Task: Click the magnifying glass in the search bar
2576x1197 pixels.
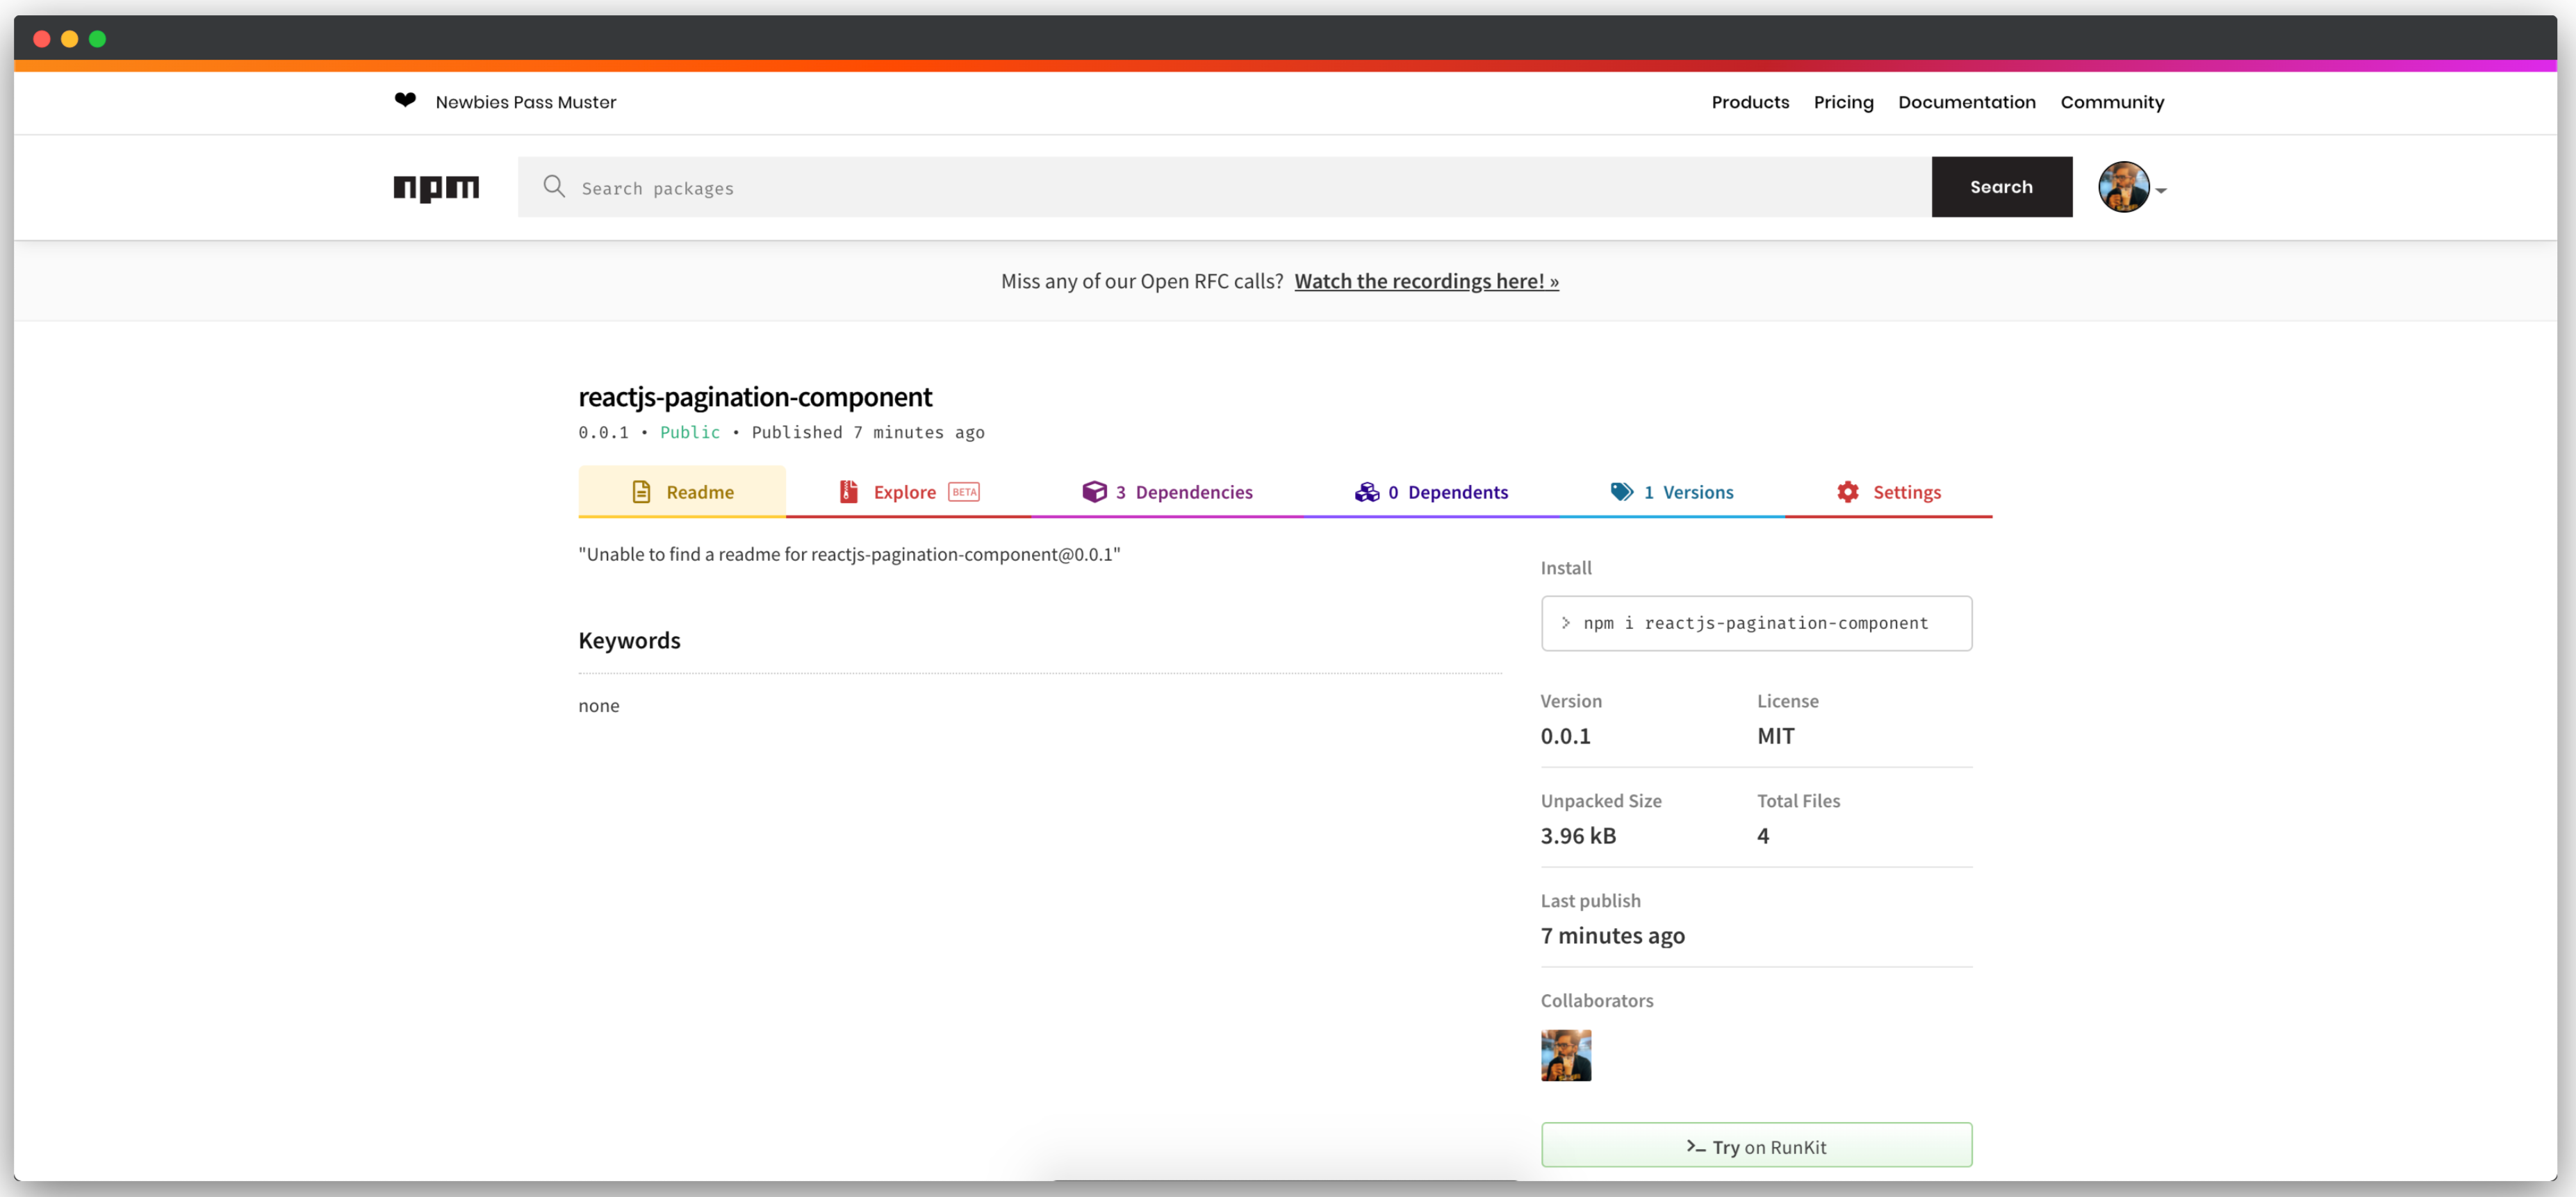Action: (554, 187)
